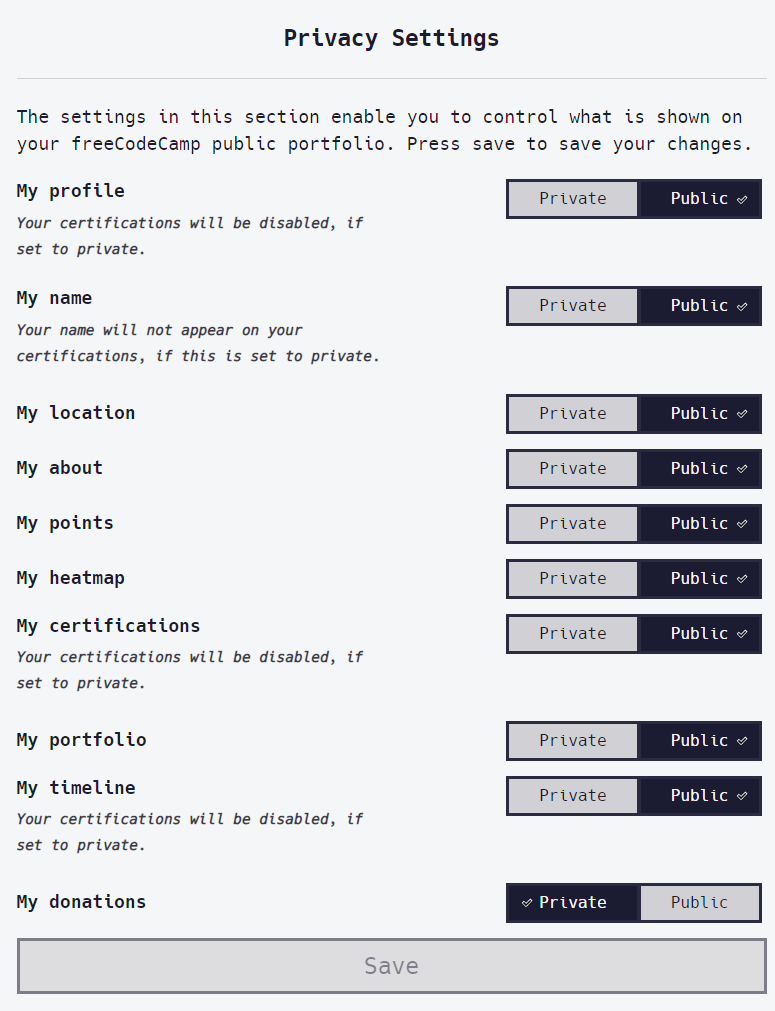Select Public for My location

coord(700,413)
